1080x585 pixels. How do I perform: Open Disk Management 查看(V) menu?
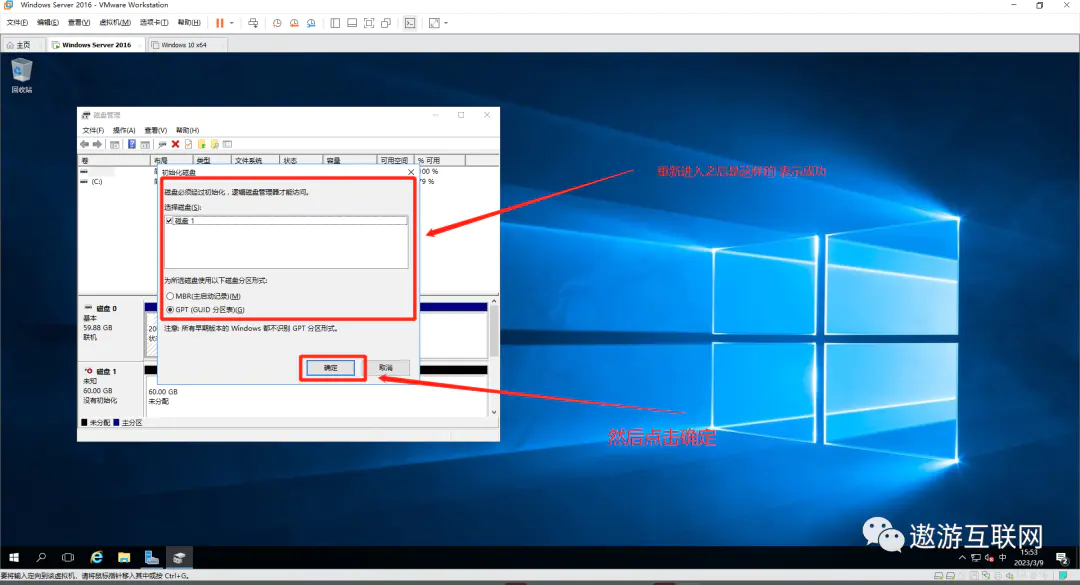[156, 130]
